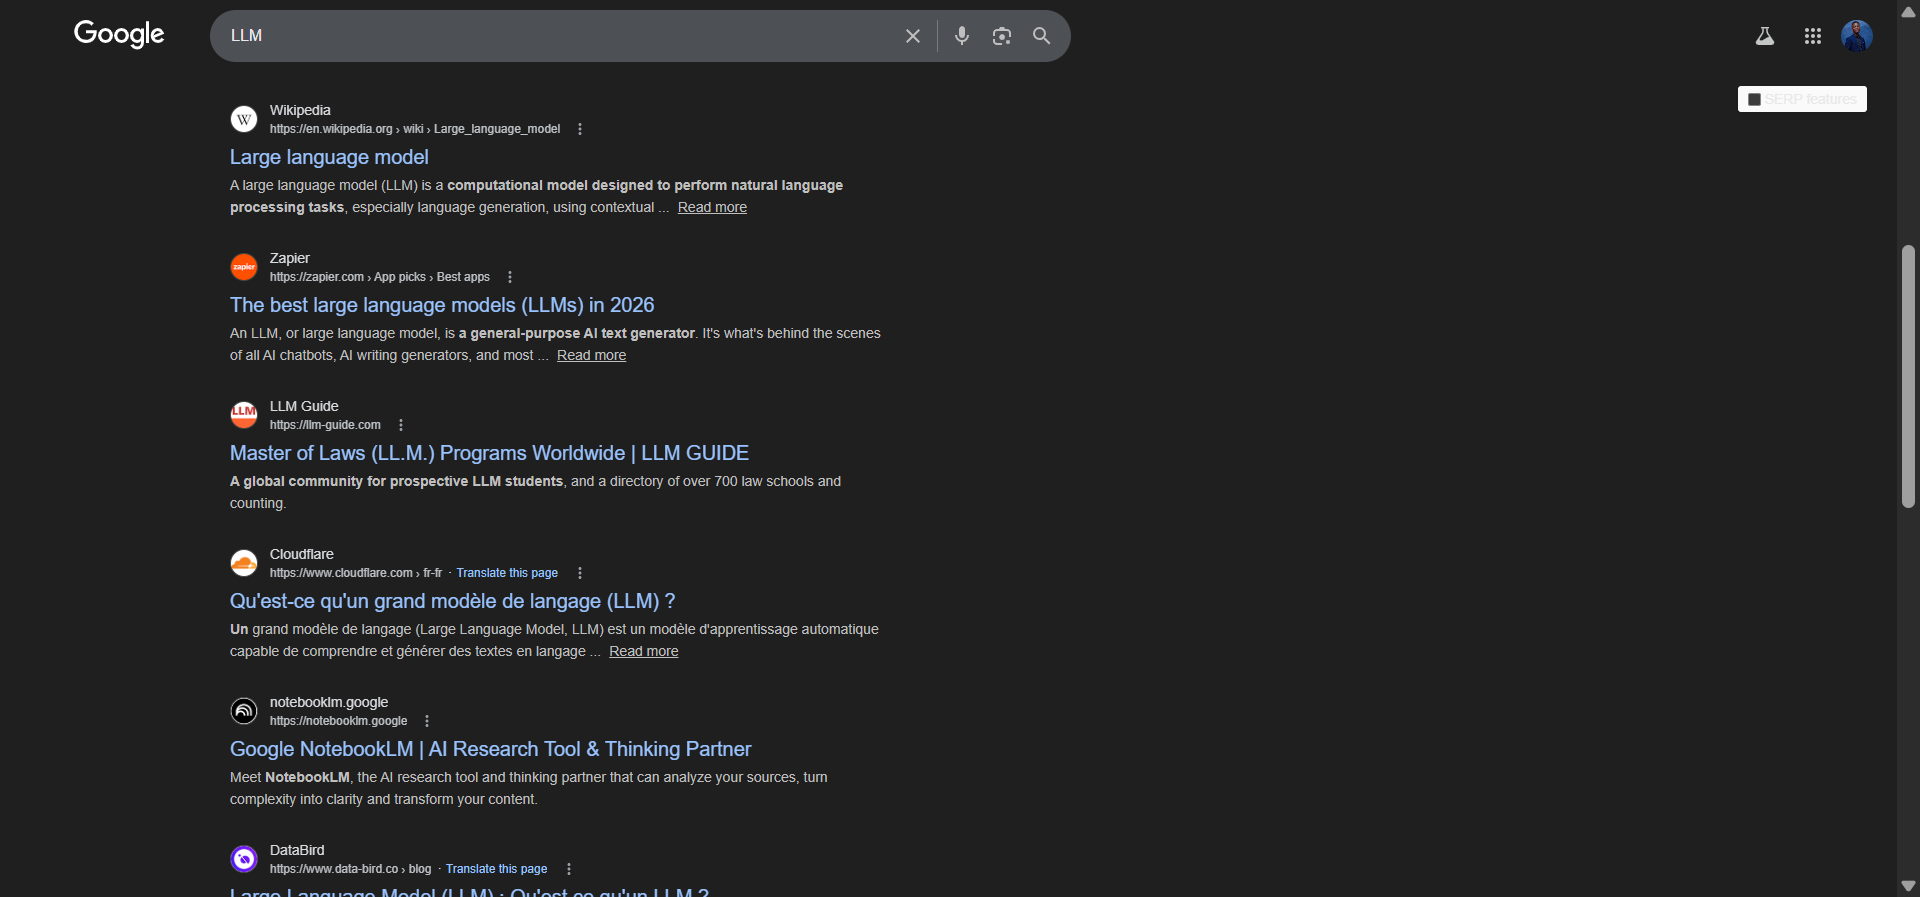The height and width of the screenshot is (897, 1920).
Task: Click the notebooklm.google site name
Action: pos(329,702)
